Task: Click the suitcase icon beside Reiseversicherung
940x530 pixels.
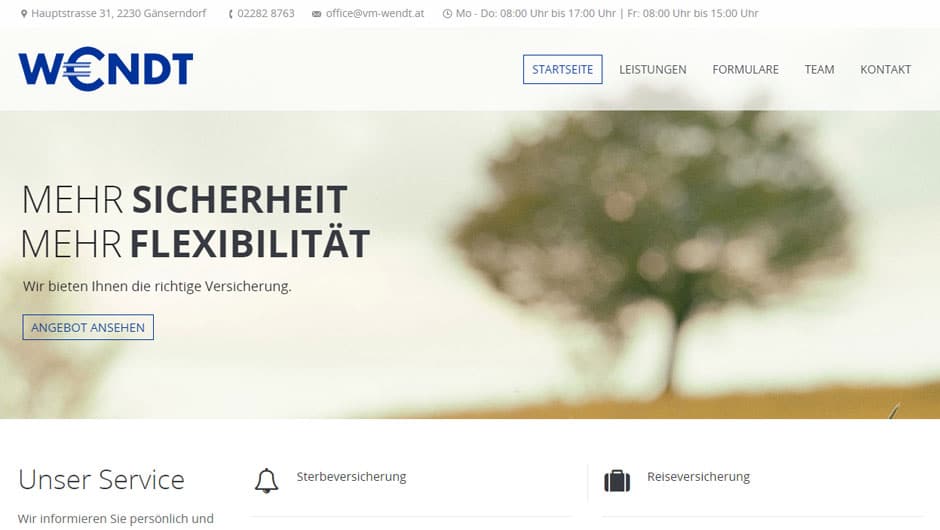Action: coord(617,480)
